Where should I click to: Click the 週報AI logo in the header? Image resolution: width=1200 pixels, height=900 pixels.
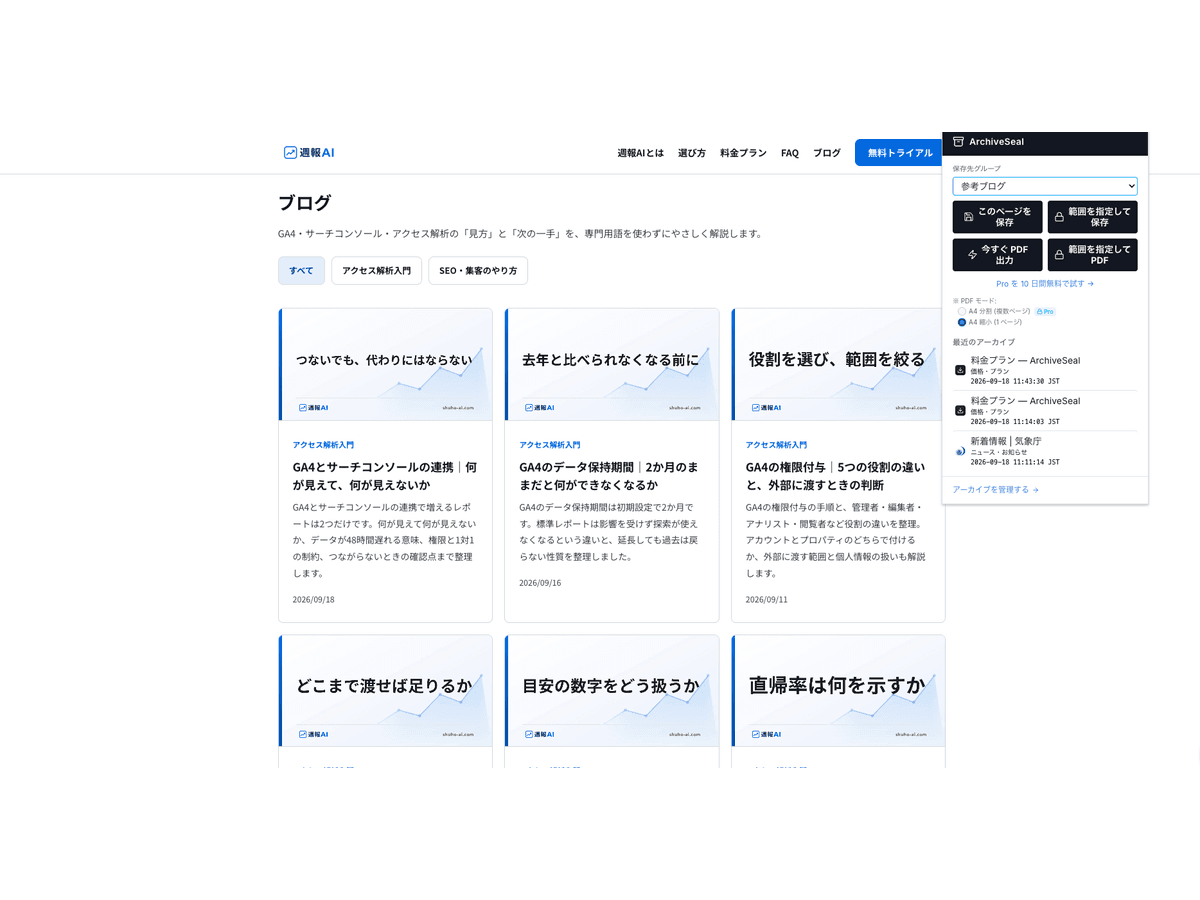[309, 153]
